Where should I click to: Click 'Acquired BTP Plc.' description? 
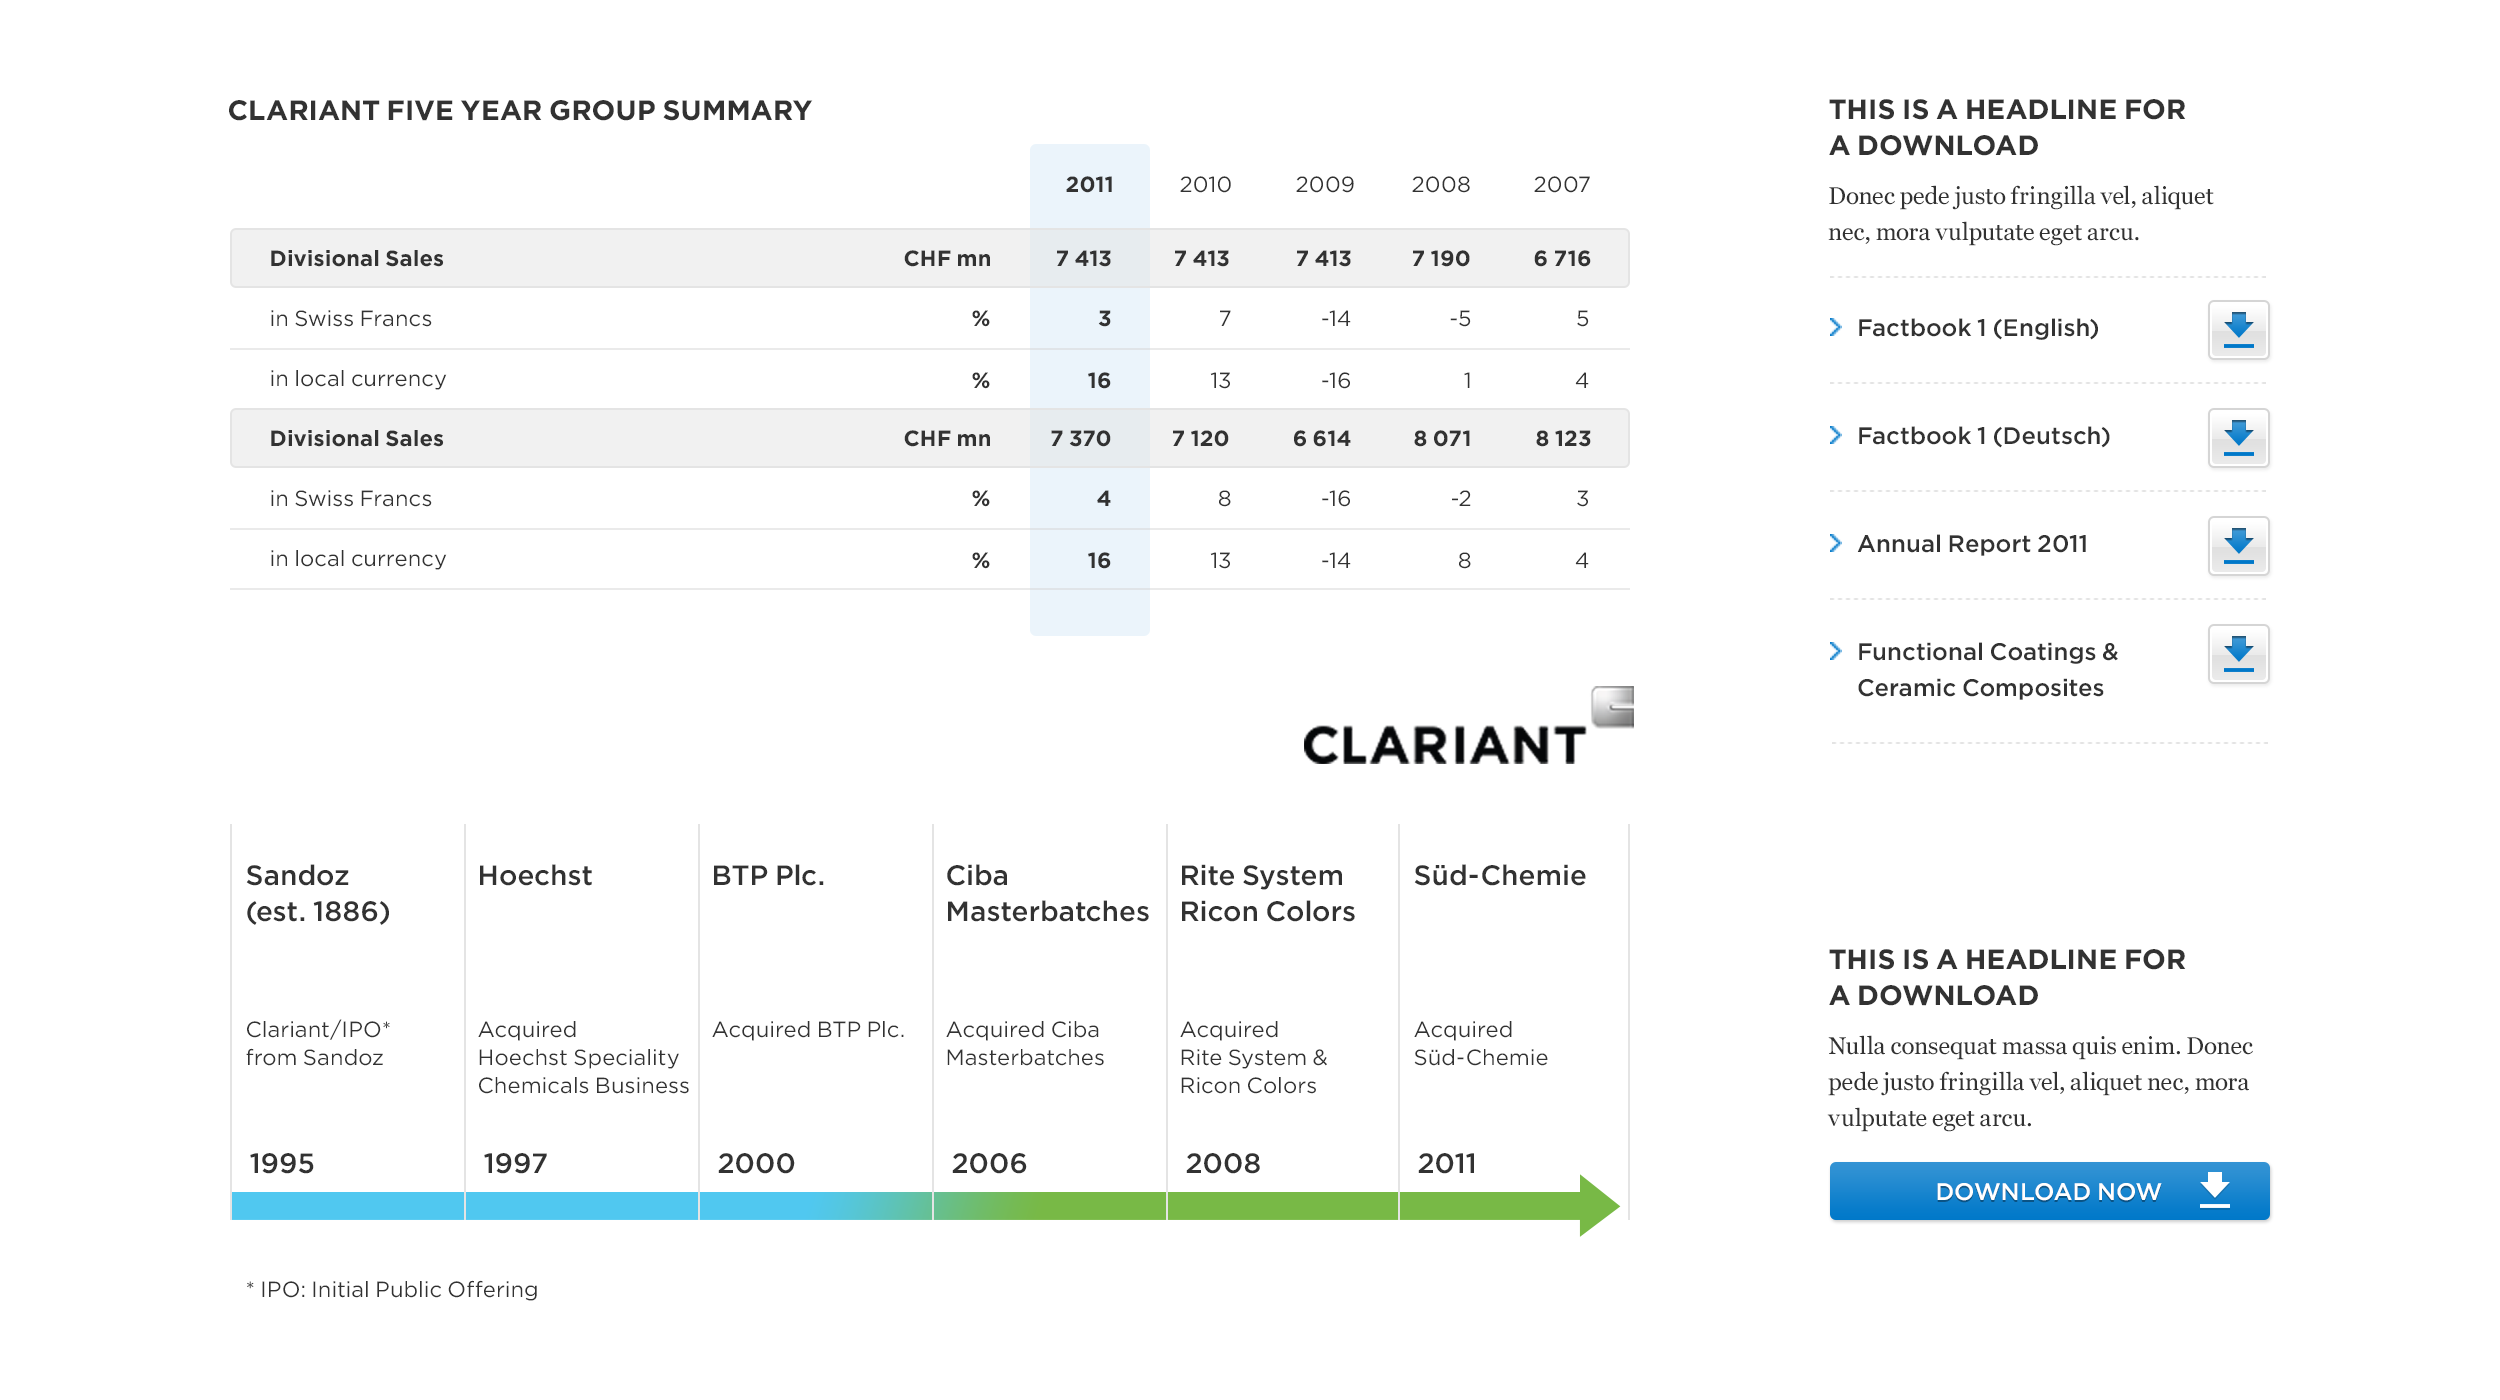point(808,1029)
